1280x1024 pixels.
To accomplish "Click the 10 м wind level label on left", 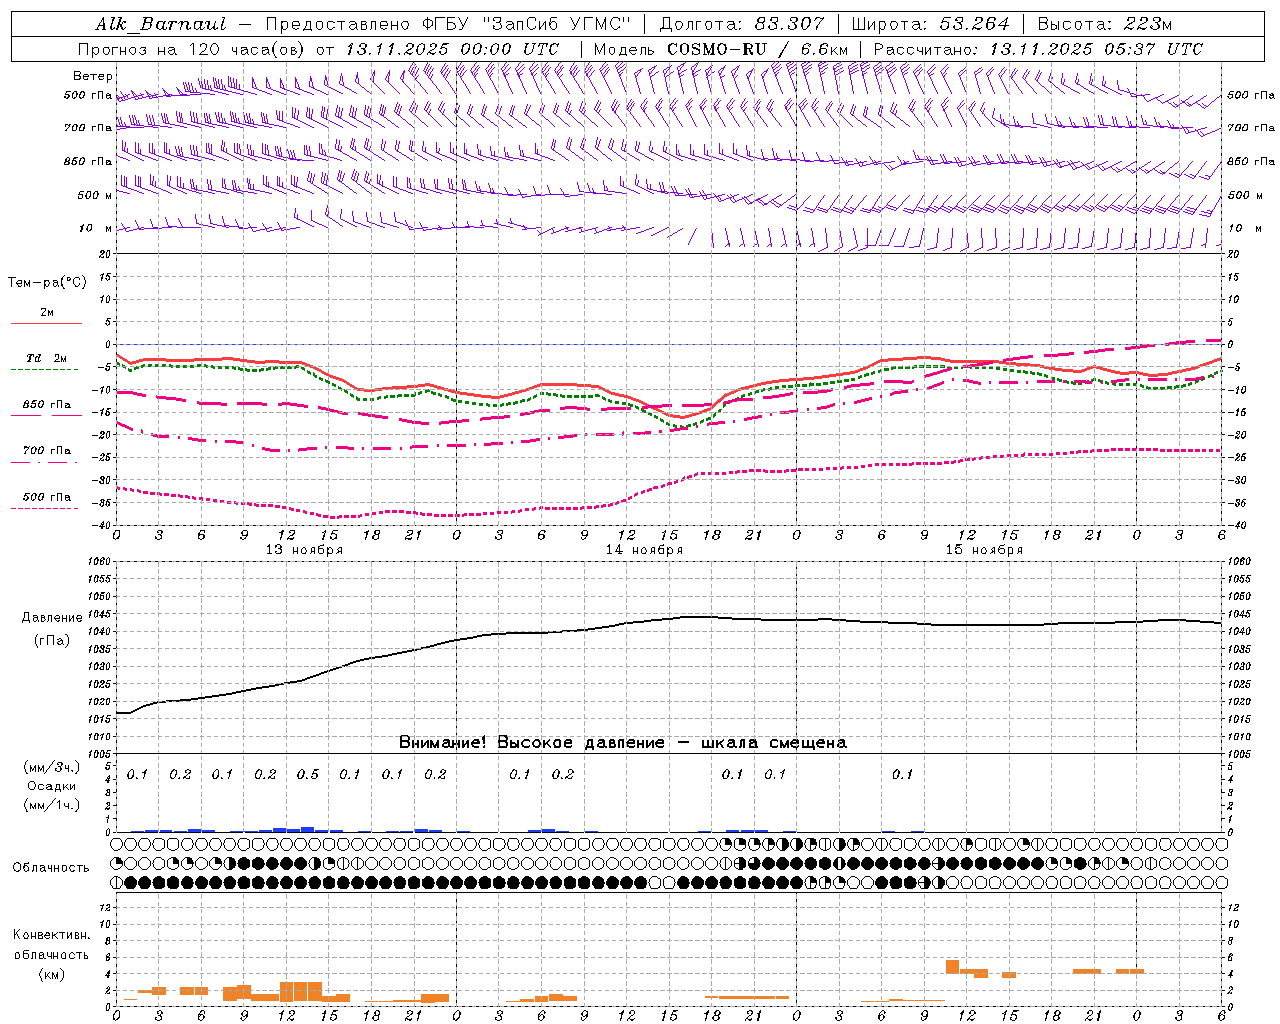I will pos(96,229).
